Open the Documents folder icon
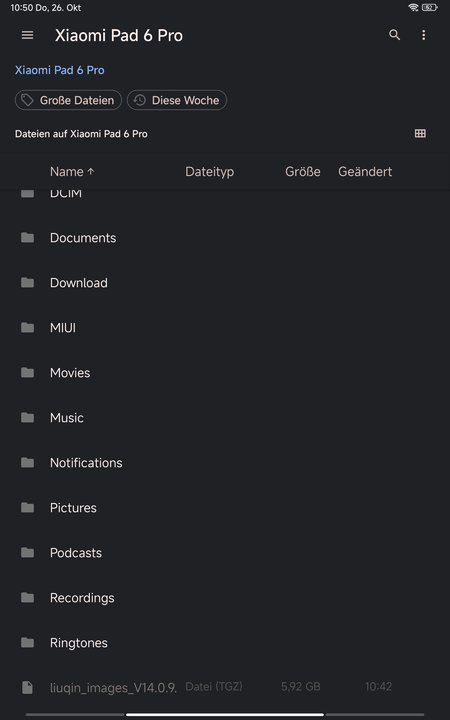The height and width of the screenshot is (720, 450). [28, 237]
